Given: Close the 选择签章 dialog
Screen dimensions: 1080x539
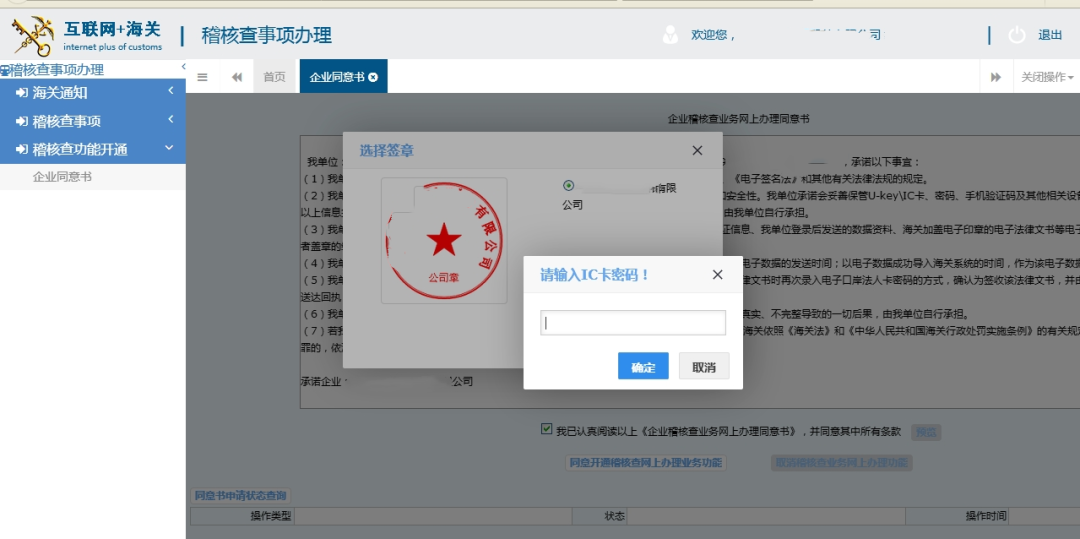Looking at the screenshot, I should pyautogui.click(x=697, y=151).
